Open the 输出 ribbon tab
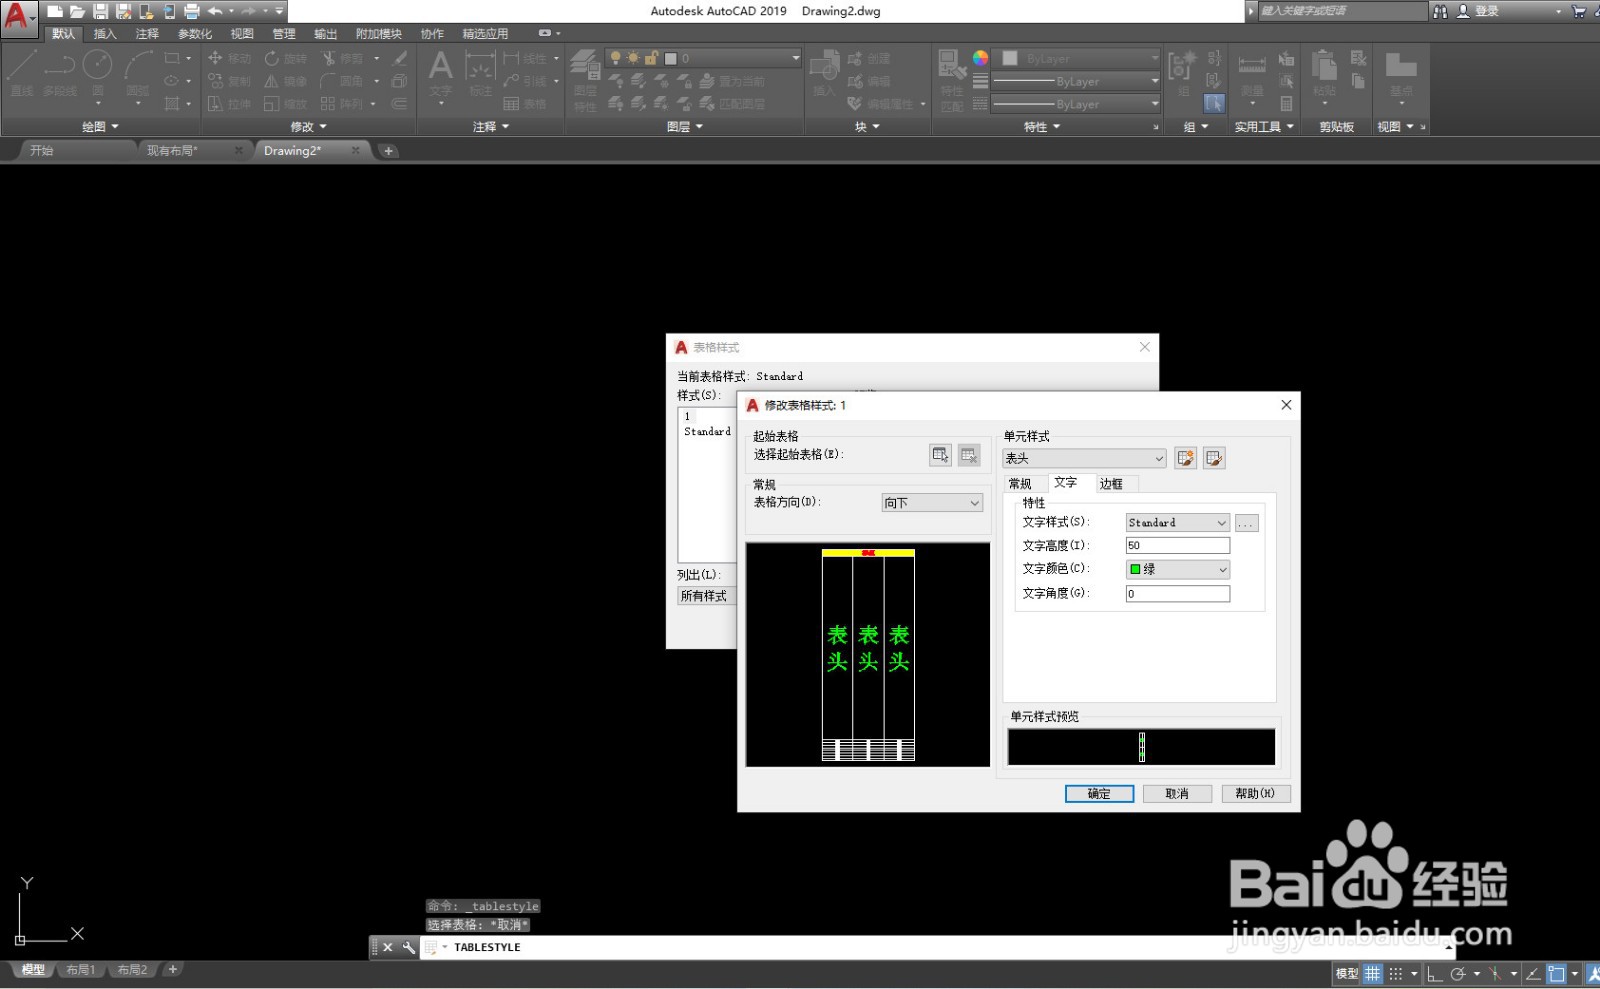 tap(326, 34)
